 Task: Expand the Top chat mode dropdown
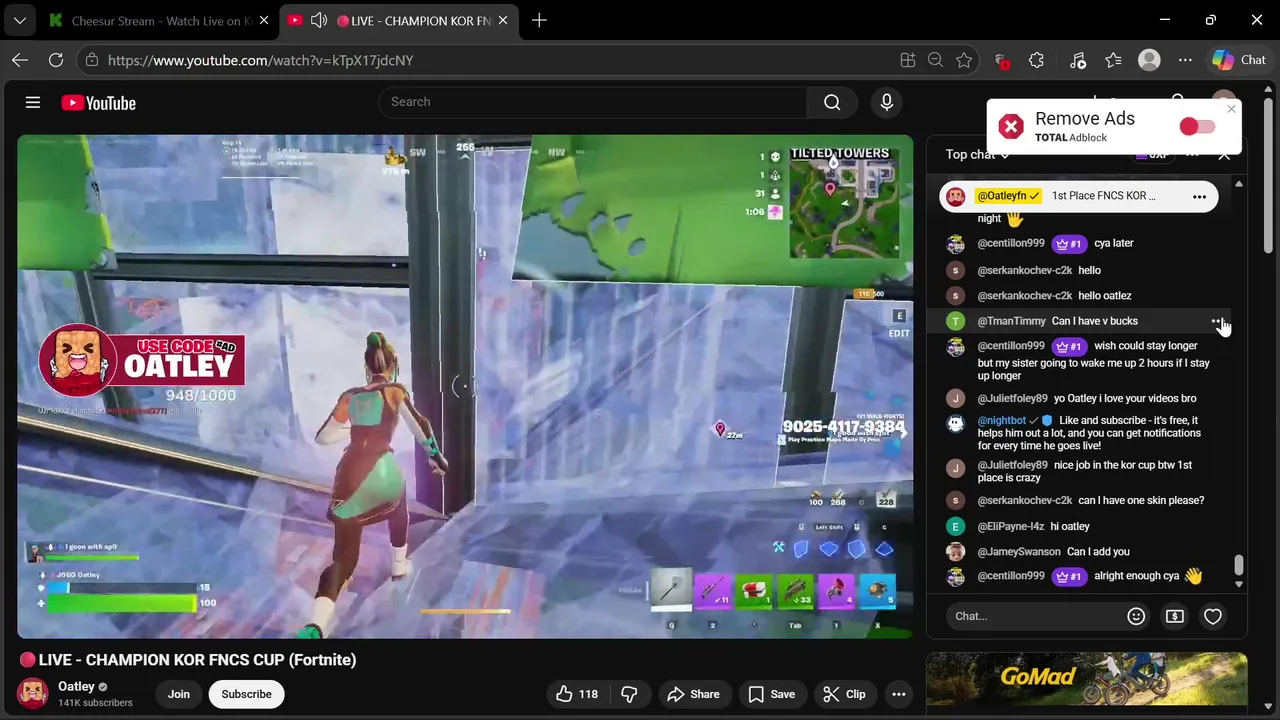pos(978,155)
